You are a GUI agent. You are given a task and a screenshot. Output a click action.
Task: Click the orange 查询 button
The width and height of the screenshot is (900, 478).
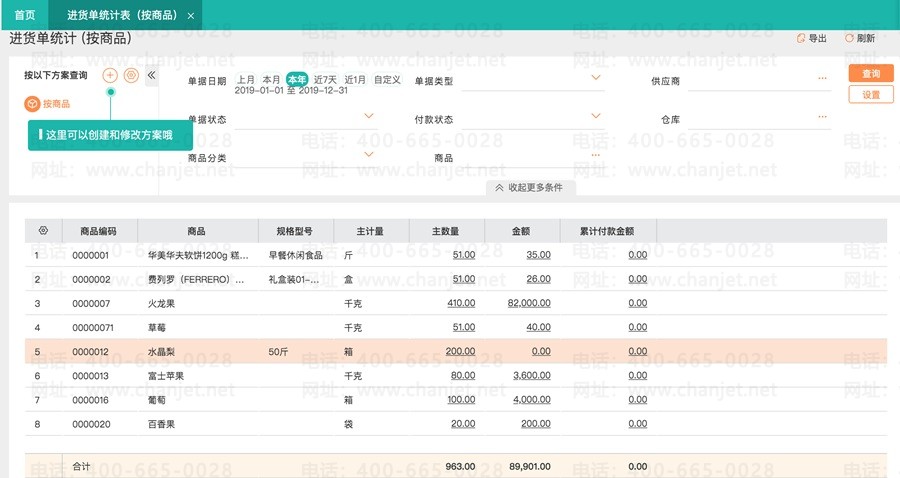click(x=870, y=74)
